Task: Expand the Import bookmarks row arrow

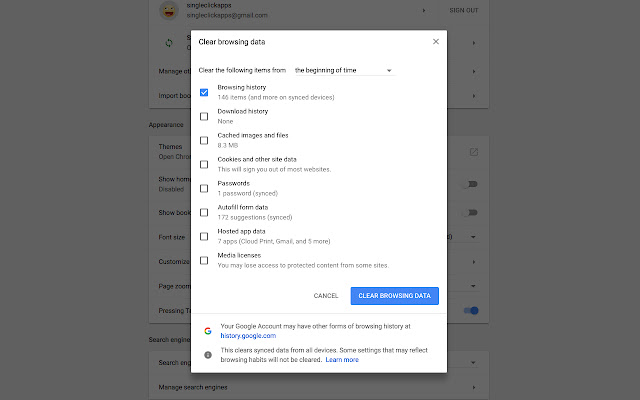Action: [x=473, y=96]
